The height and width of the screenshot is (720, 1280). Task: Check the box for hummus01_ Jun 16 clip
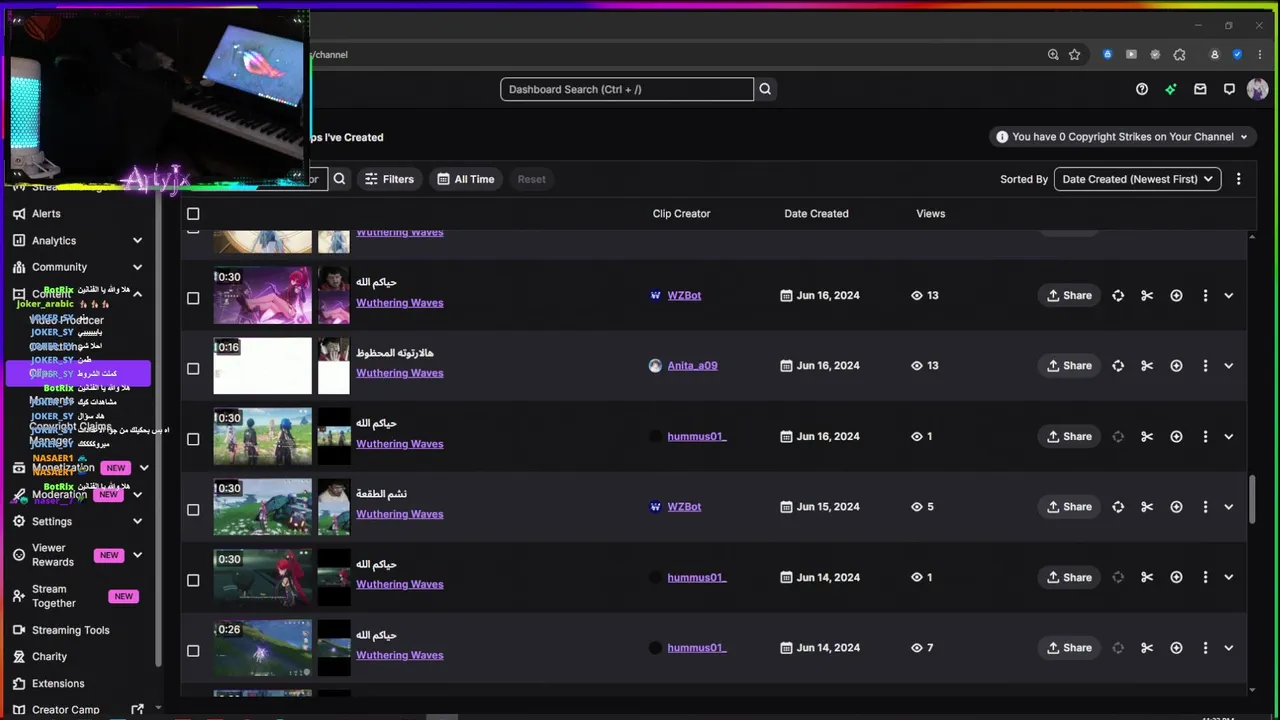pos(193,439)
